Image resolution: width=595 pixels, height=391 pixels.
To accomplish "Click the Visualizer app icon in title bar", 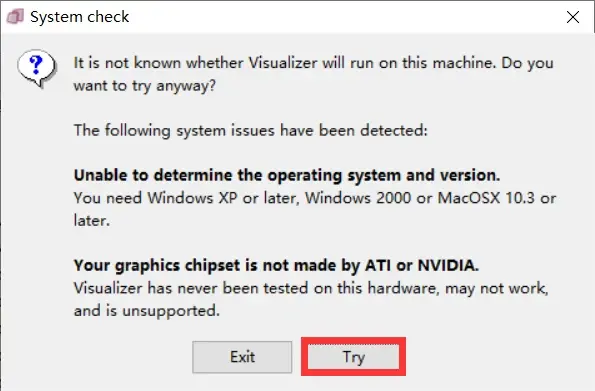I will 15,17.
